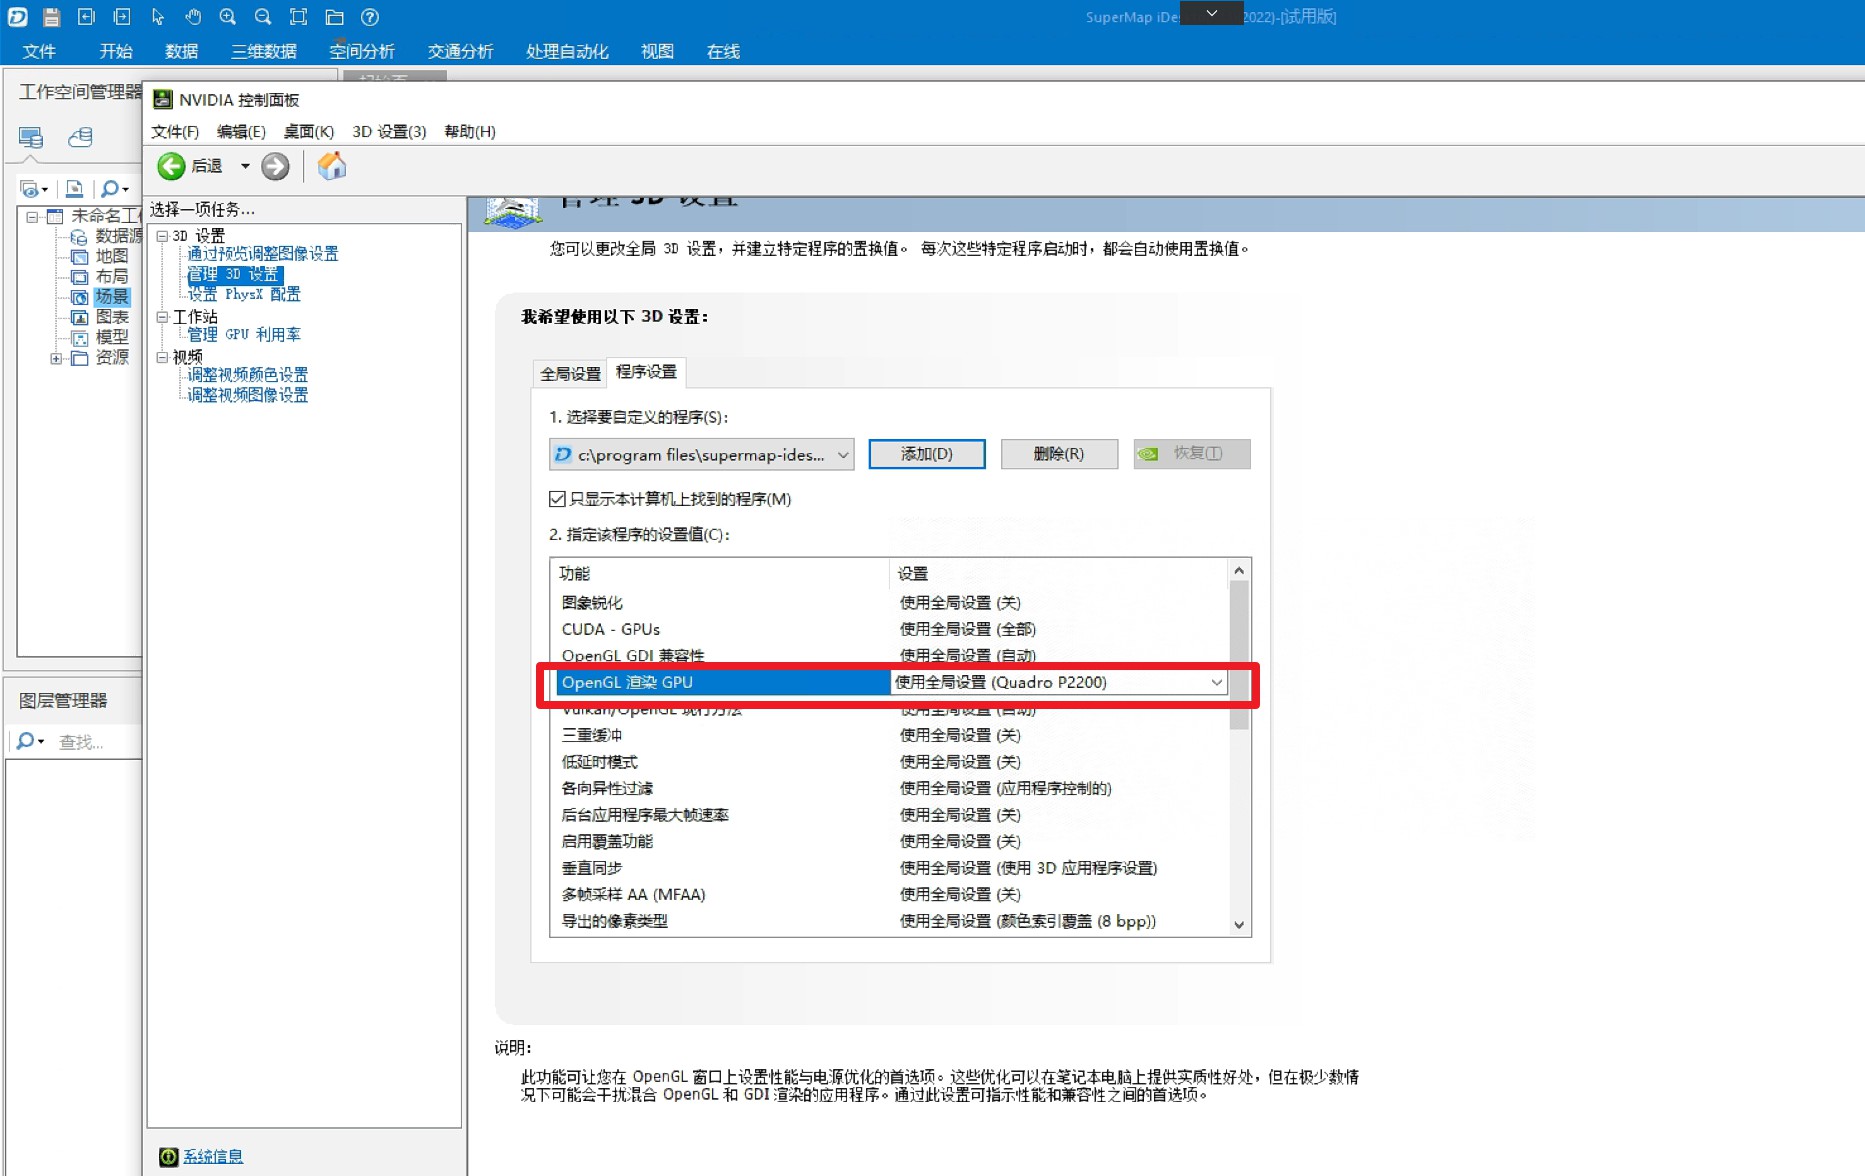The image size is (1865, 1176).
Task: Select the pan hand tool in SuperMap toolbar
Action: click(193, 17)
